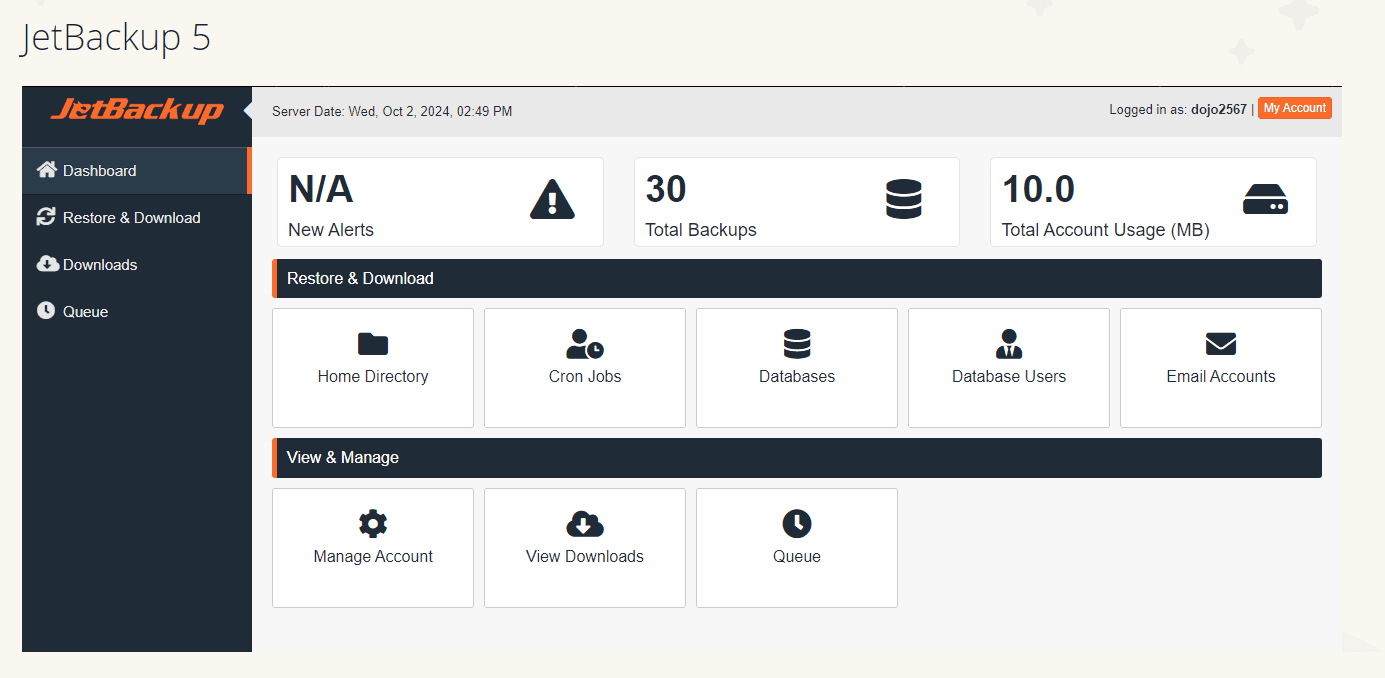The height and width of the screenshot is (678, 1385).
Task: Click the Cron Jobs icon tile
Action: pyautogui.click(x=584, y=343)
